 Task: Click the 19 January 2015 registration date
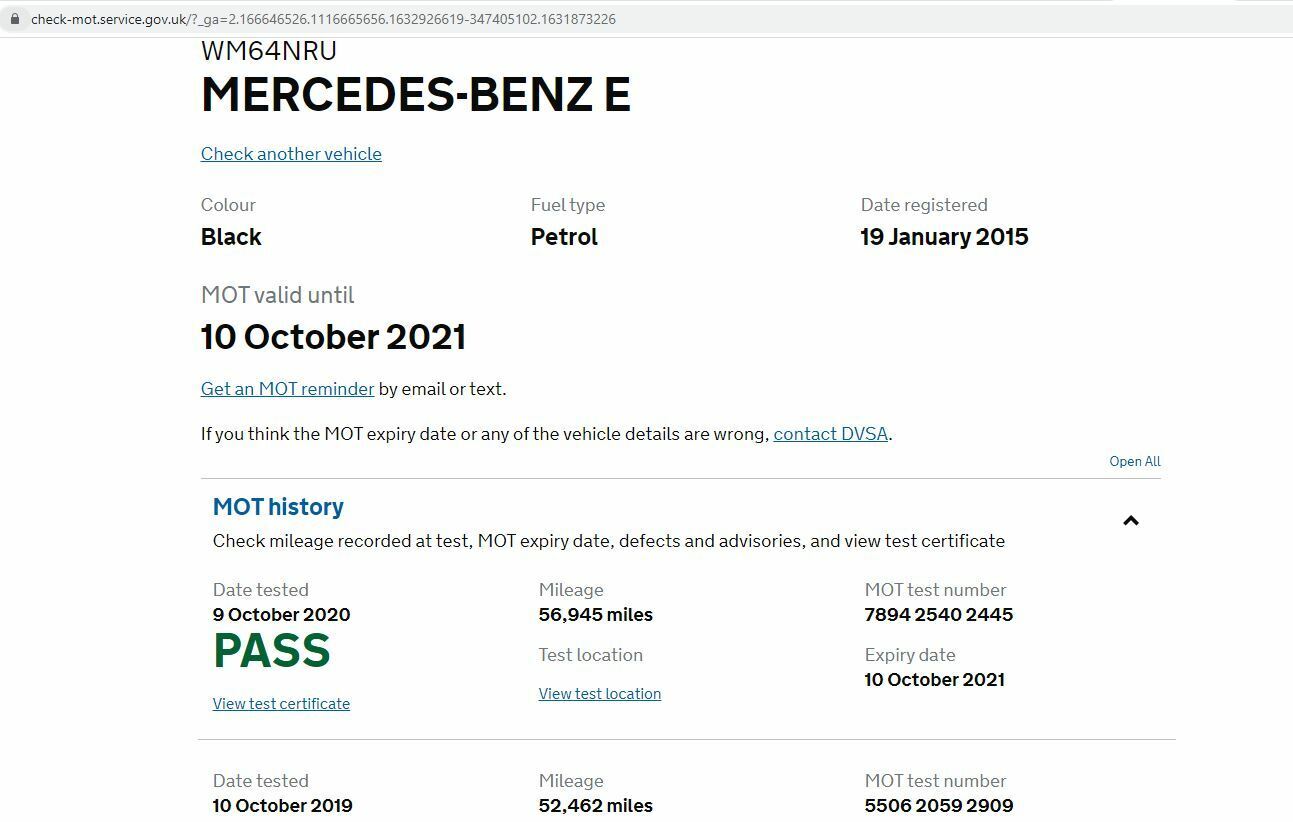(x=944, y=237)
